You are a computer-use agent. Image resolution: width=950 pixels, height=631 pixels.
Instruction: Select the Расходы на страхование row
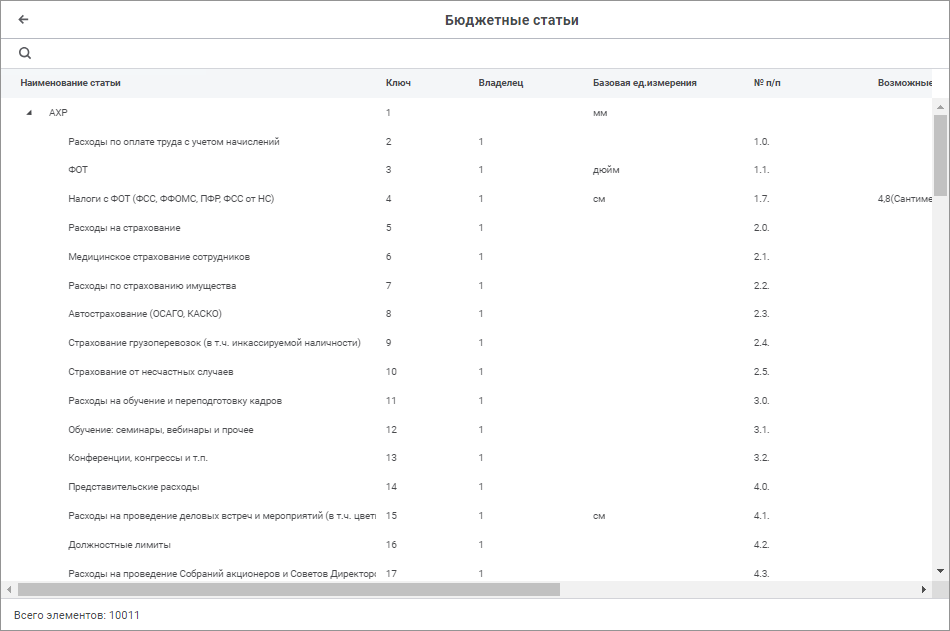pos(124,228)
